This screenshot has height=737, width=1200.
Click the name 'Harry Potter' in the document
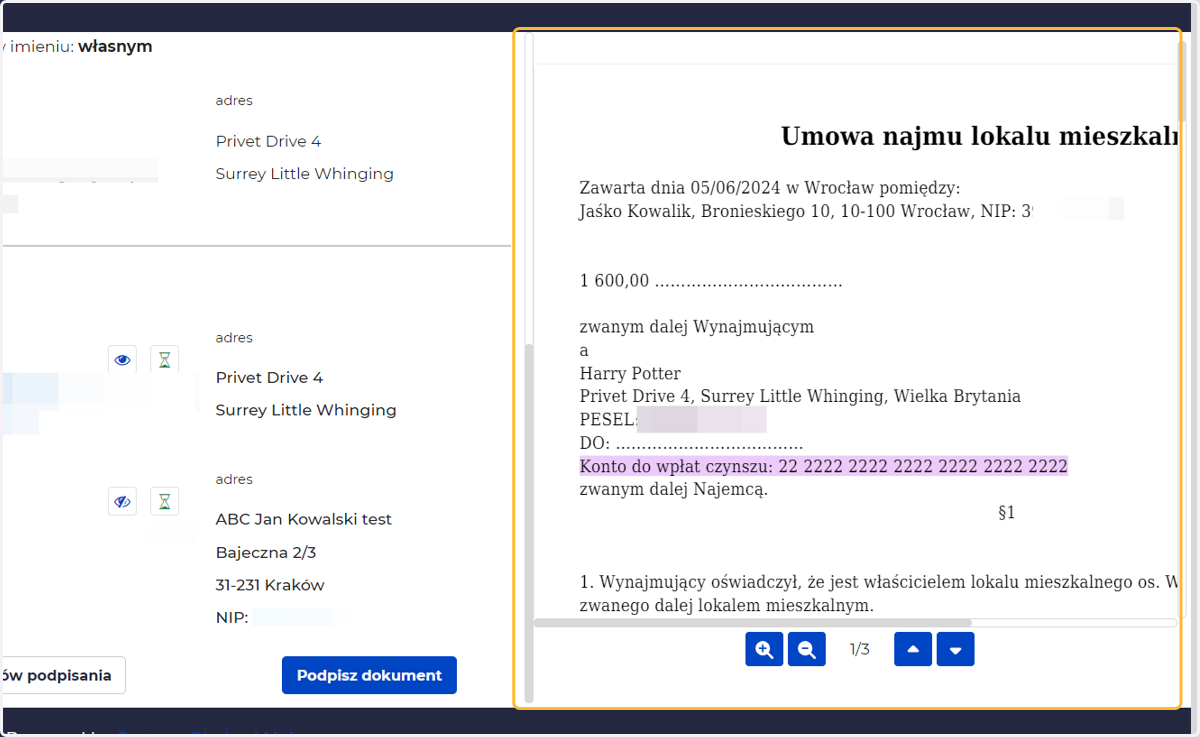coord(630,373)
